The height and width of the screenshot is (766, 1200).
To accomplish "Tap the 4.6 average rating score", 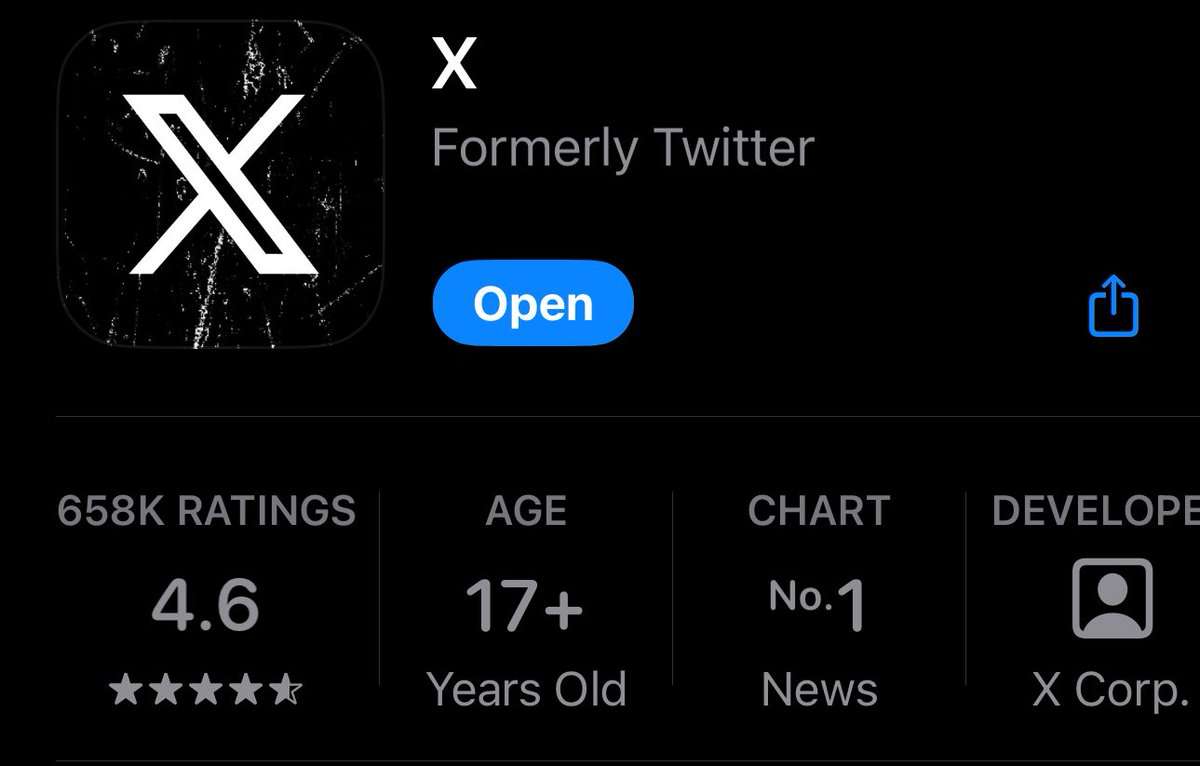I will click(208, 602).
